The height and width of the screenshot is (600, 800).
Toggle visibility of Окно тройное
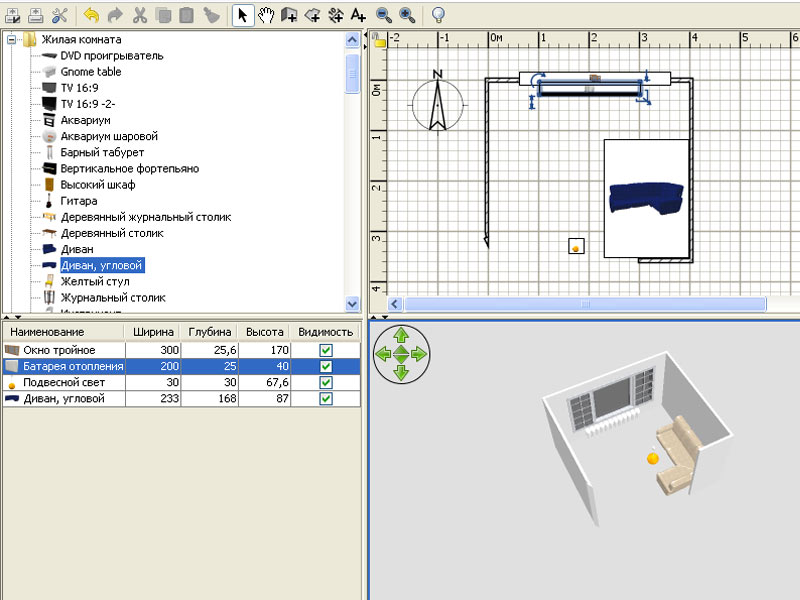coord(326,350)
